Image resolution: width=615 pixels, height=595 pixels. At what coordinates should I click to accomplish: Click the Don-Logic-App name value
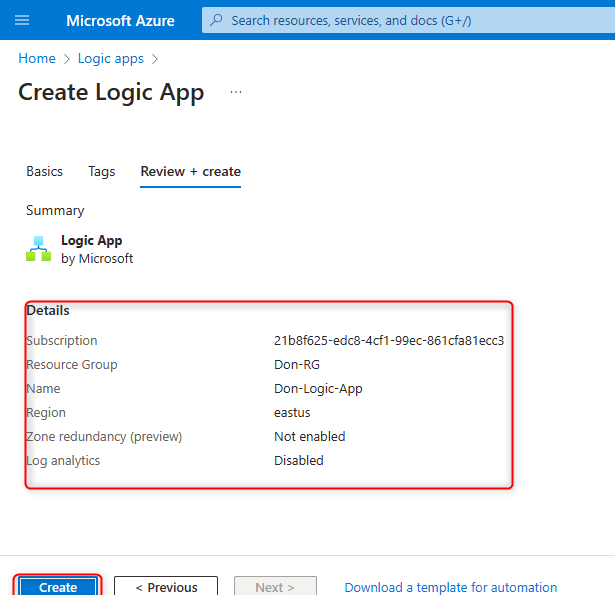(x=318, y=389)
